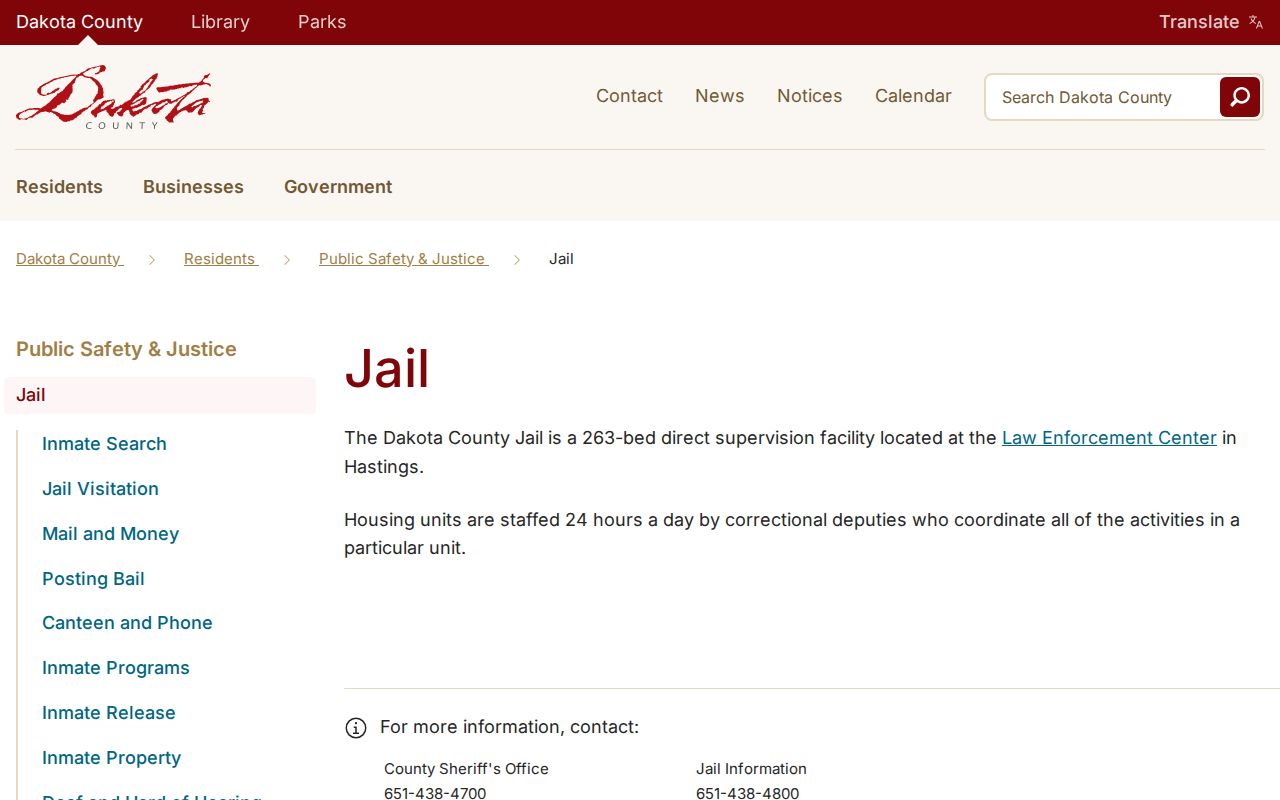Image resolution: width=1280 pixels, height=800 pixels.
Task: Switch to the Parks tab
Action: coord(322,22)
